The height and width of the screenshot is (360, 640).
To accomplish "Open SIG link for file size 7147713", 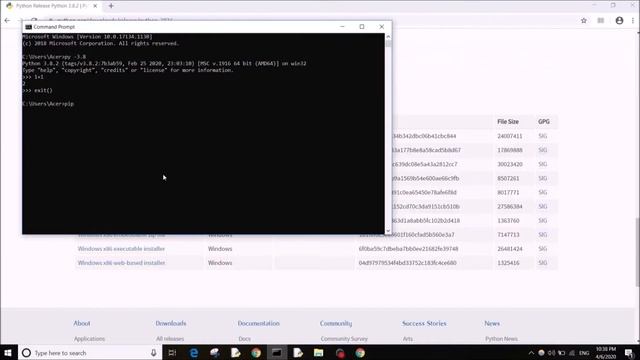I will pos(542,235).
